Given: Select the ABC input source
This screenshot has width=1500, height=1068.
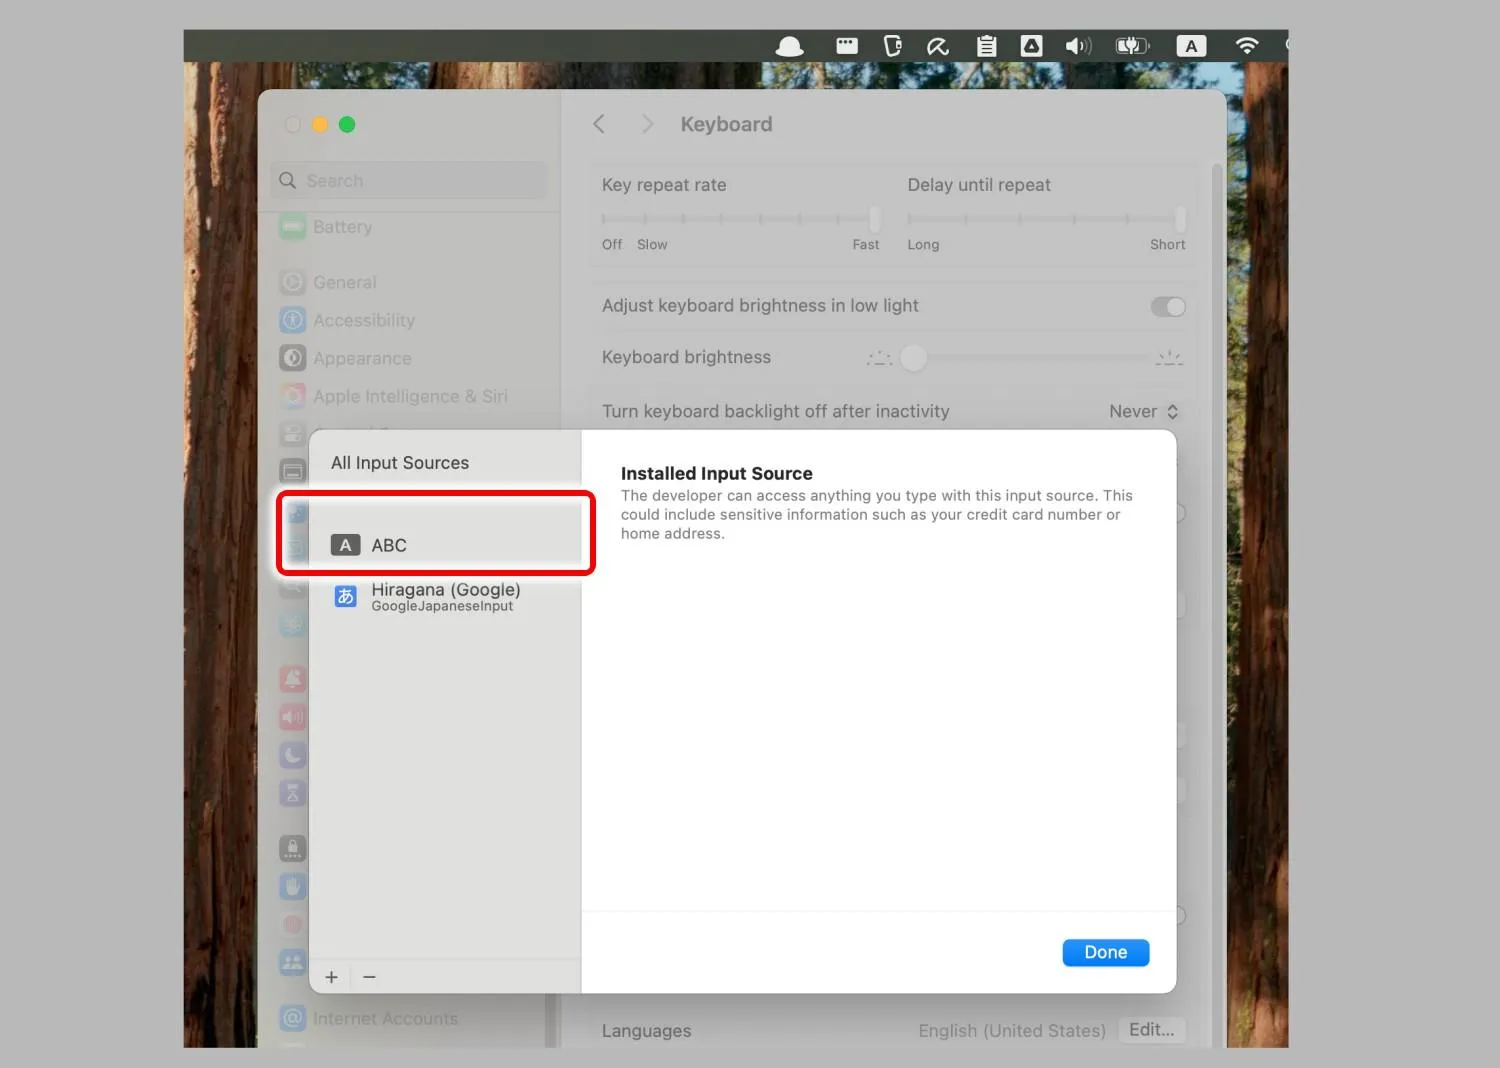Looking at the screenshot, I should coord(445,545).
